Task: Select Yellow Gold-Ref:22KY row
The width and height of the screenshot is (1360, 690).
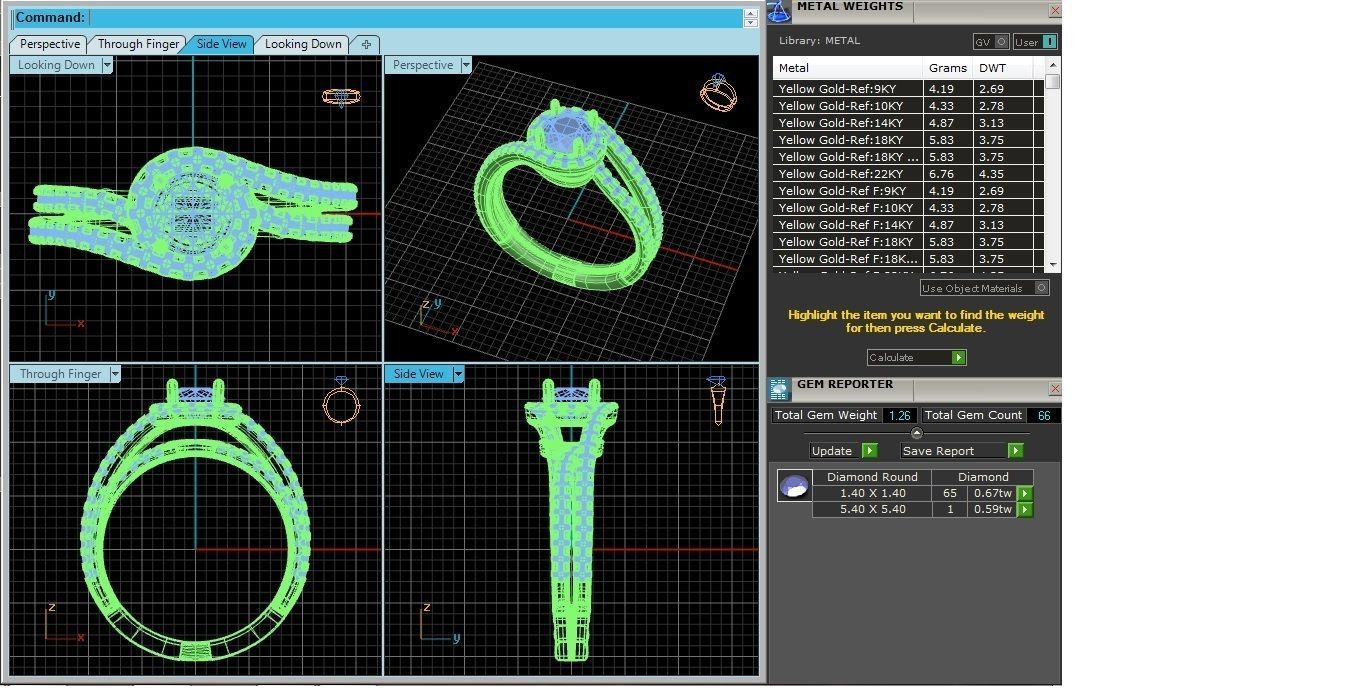Action: click(x=909, y=174)
